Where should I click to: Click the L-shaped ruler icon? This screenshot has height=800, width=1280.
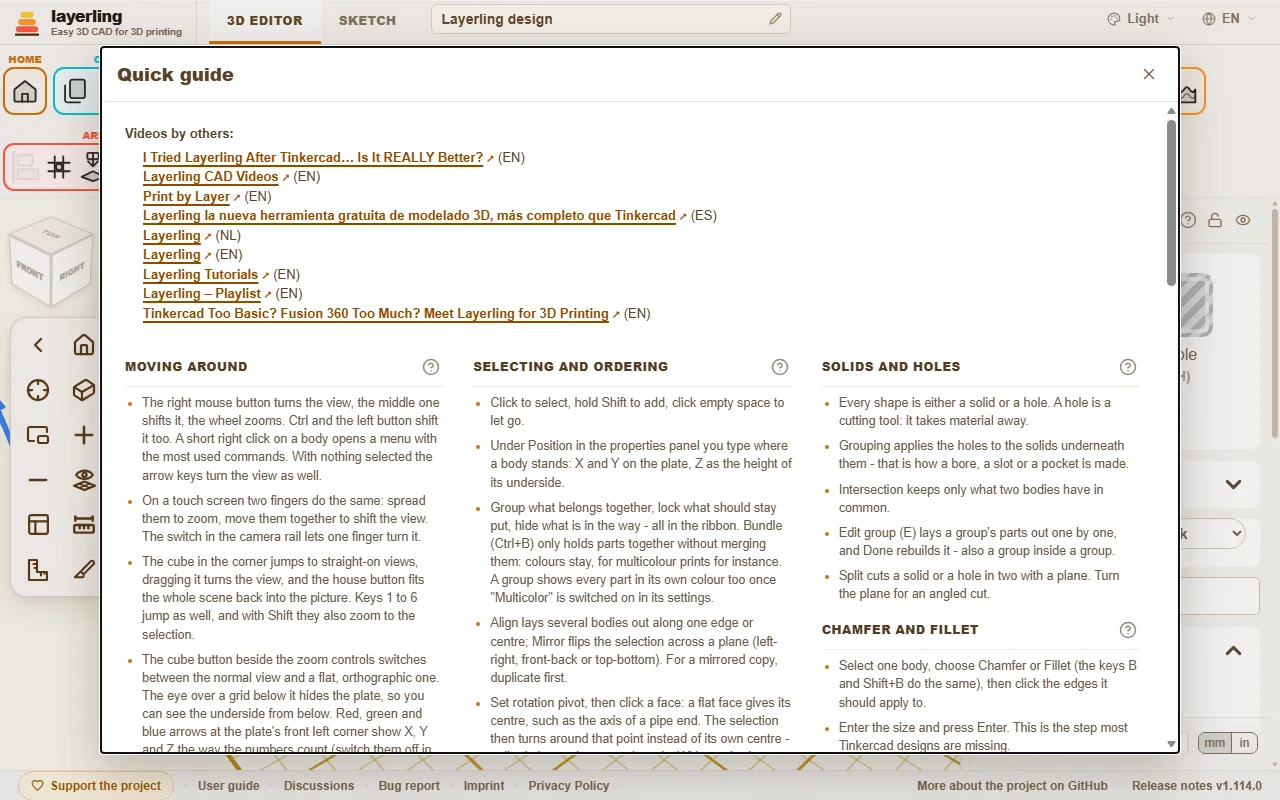pos(38,570)
